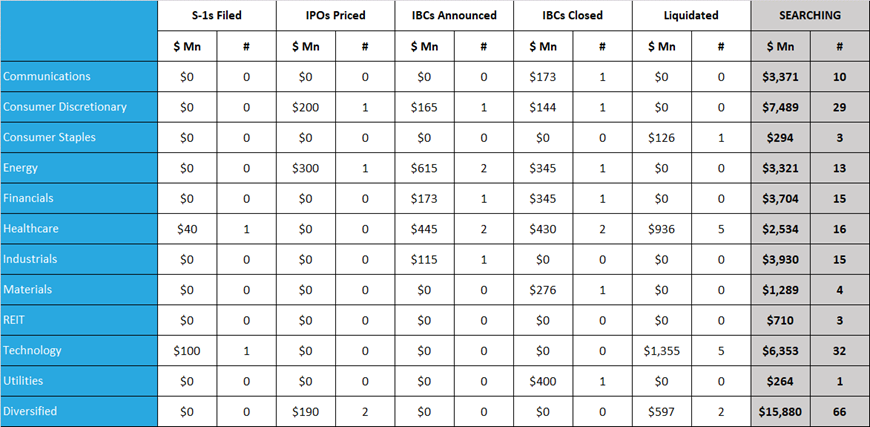Click the $15,880 Diversified searching cell
870x427 pixels.
click(780, 411)
